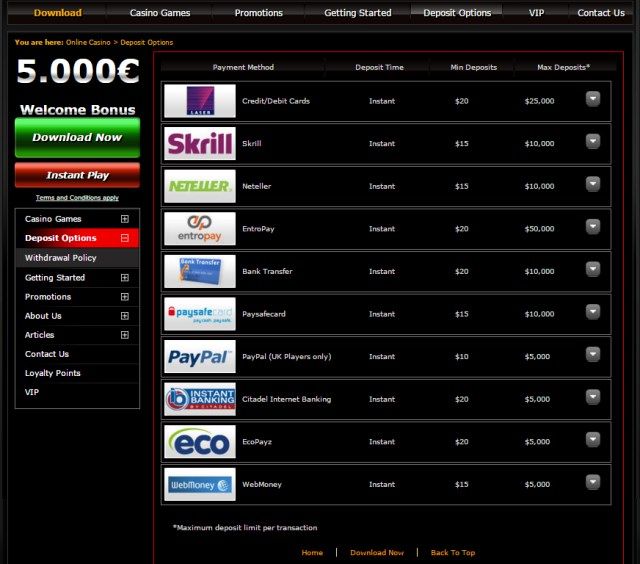Expand the Citadel Internet Banking row arrow
This screenshot has width=640, height=564.
pos(593,397)
